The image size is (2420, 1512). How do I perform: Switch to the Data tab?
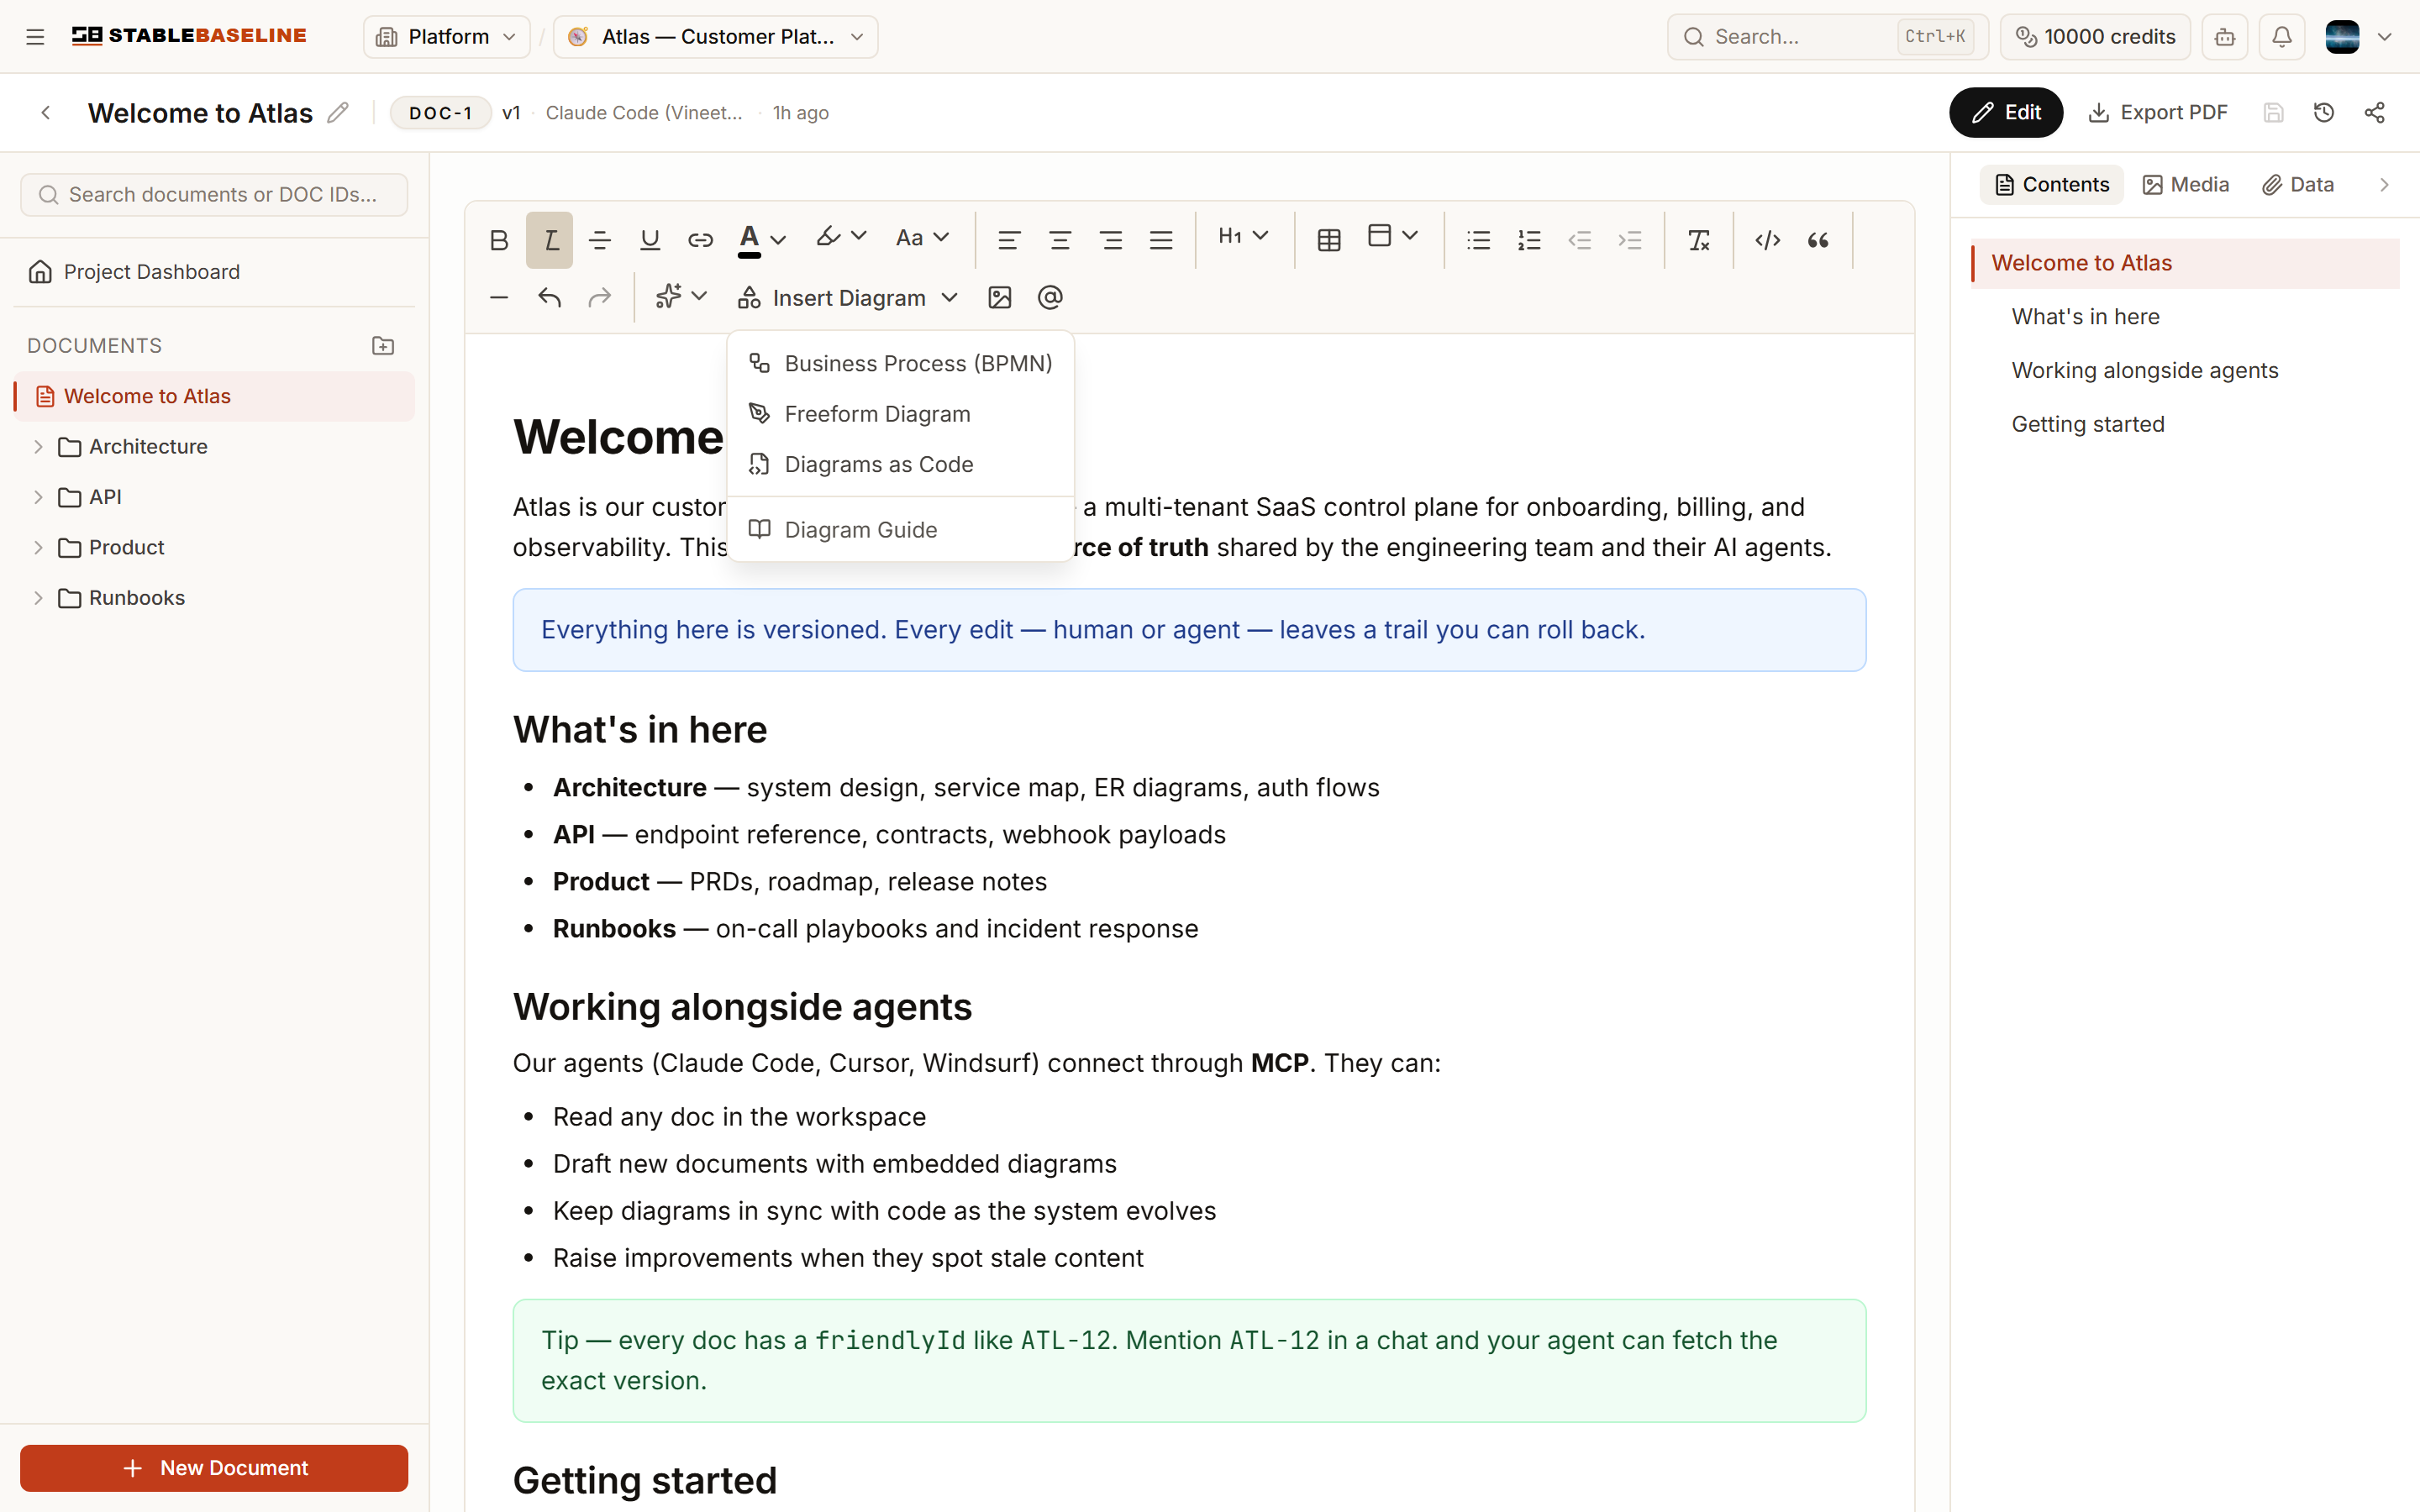tap(2298, 185)
